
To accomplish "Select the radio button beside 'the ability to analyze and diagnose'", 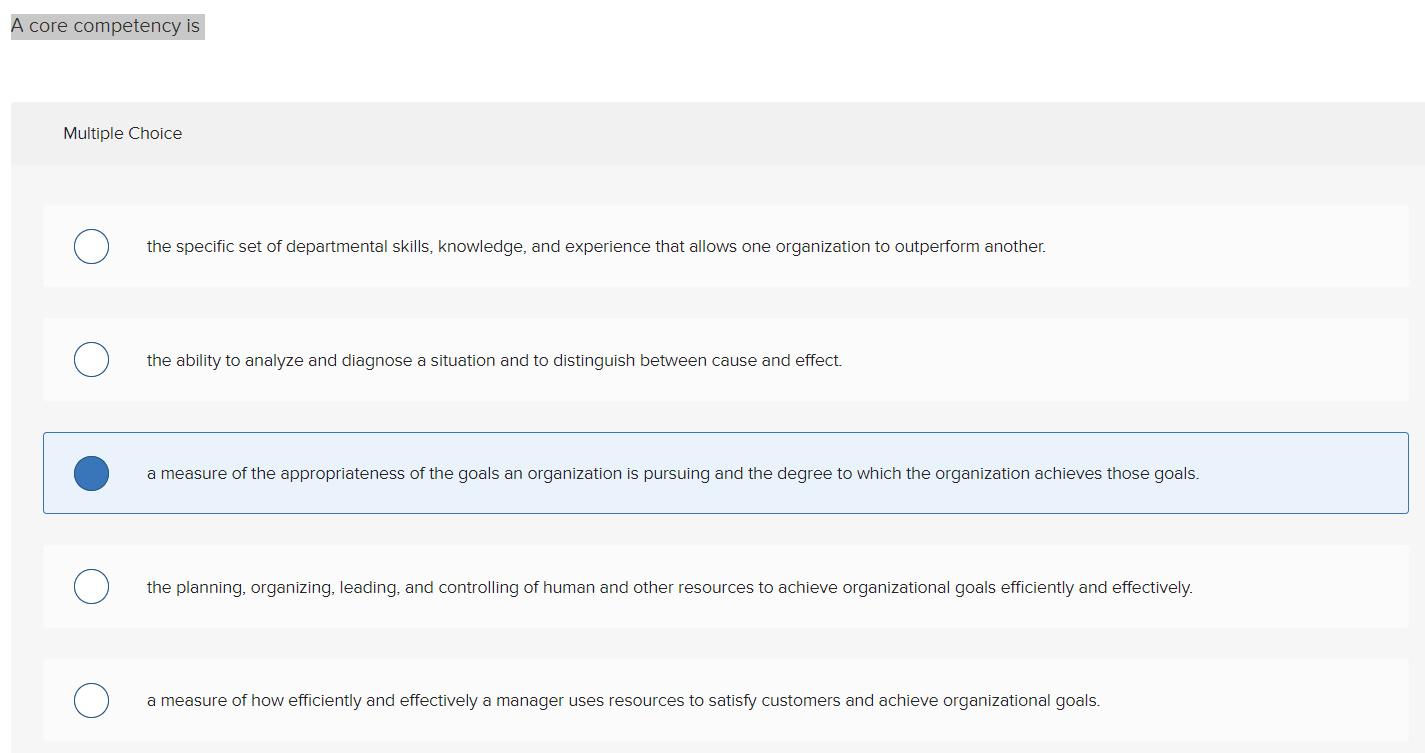I will (x=91, y=359).
